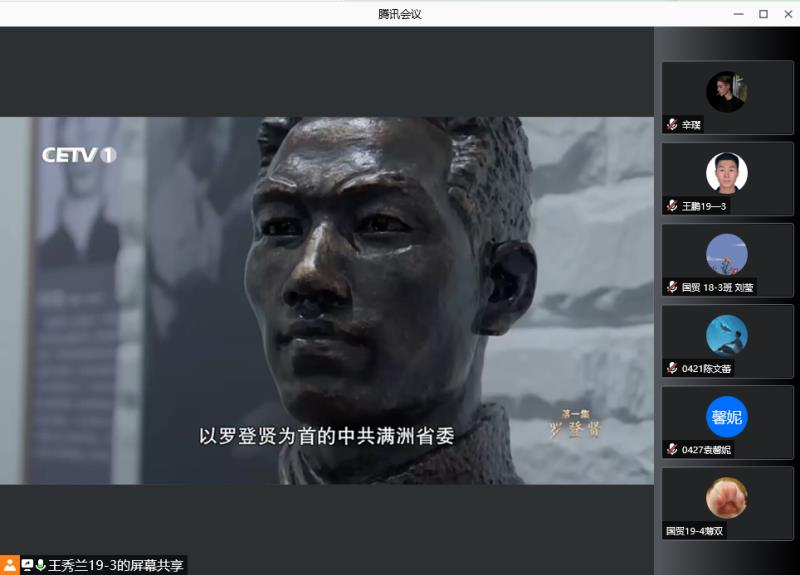The height and width of the screenshot is (575, 800).
Task: Click the name label 国贸 18-3班 刘莹
Action: click(717, 287)
